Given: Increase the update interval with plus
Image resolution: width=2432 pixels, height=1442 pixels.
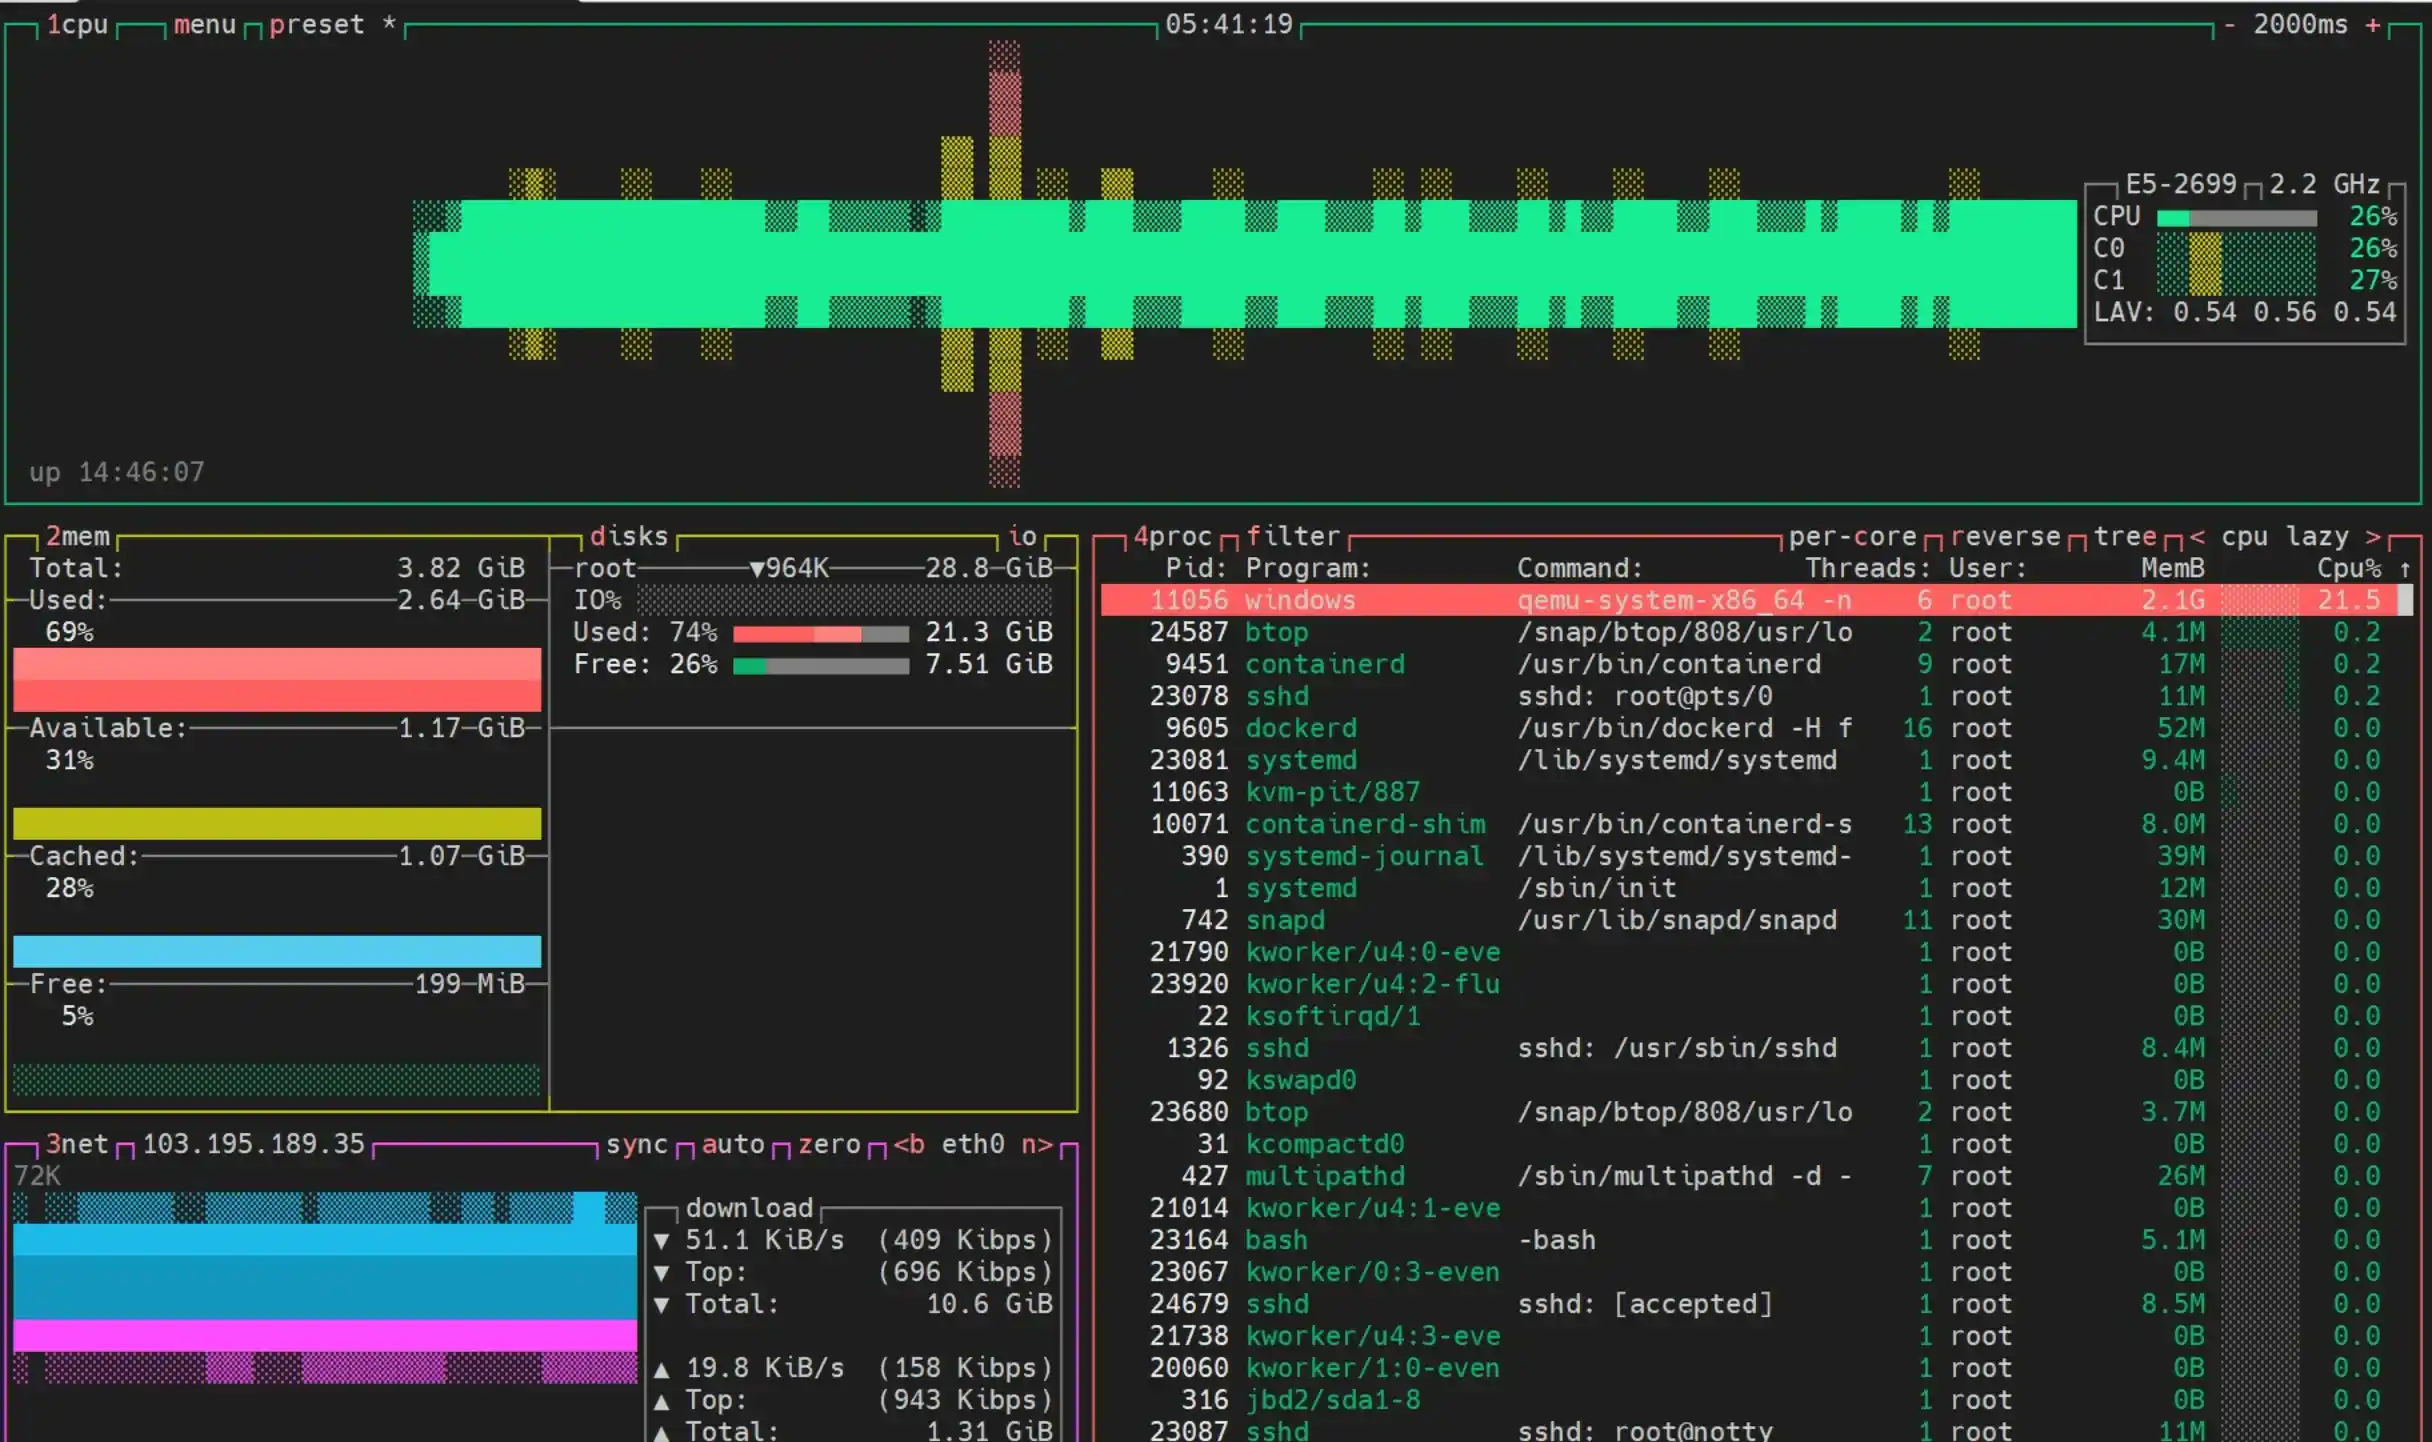Looking at the screenshot, I should click(2373, 24).
